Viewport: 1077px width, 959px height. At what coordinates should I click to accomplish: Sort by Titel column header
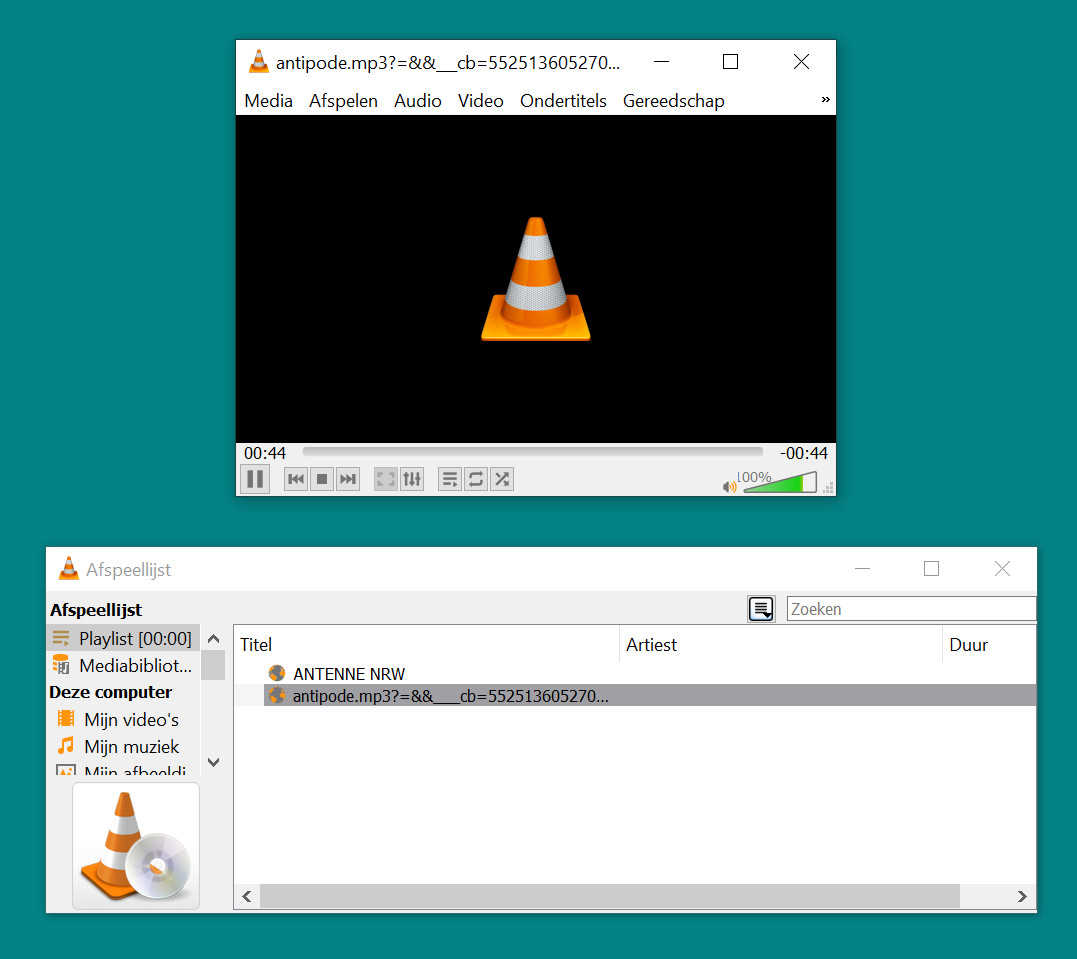click(427, 644)
